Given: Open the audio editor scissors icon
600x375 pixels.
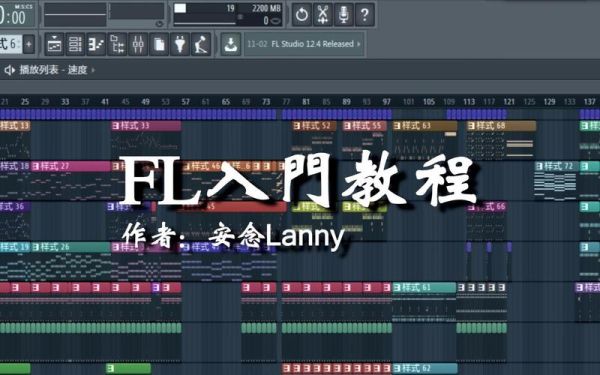Looking at the screenshot, I should click(x=323, y=15).
